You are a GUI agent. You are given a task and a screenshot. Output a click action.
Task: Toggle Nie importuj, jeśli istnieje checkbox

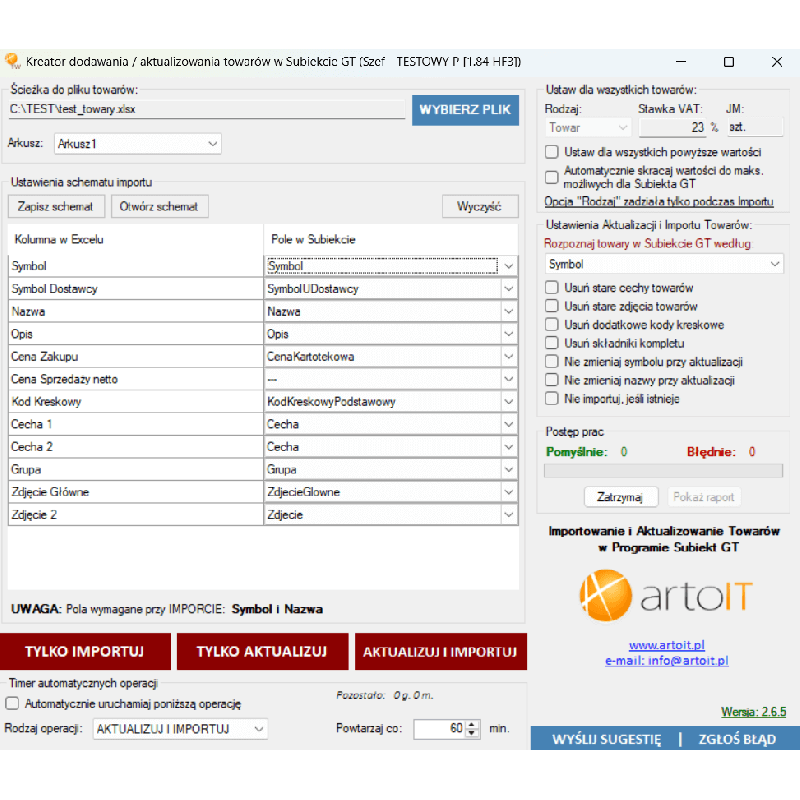tap(552, 398)
